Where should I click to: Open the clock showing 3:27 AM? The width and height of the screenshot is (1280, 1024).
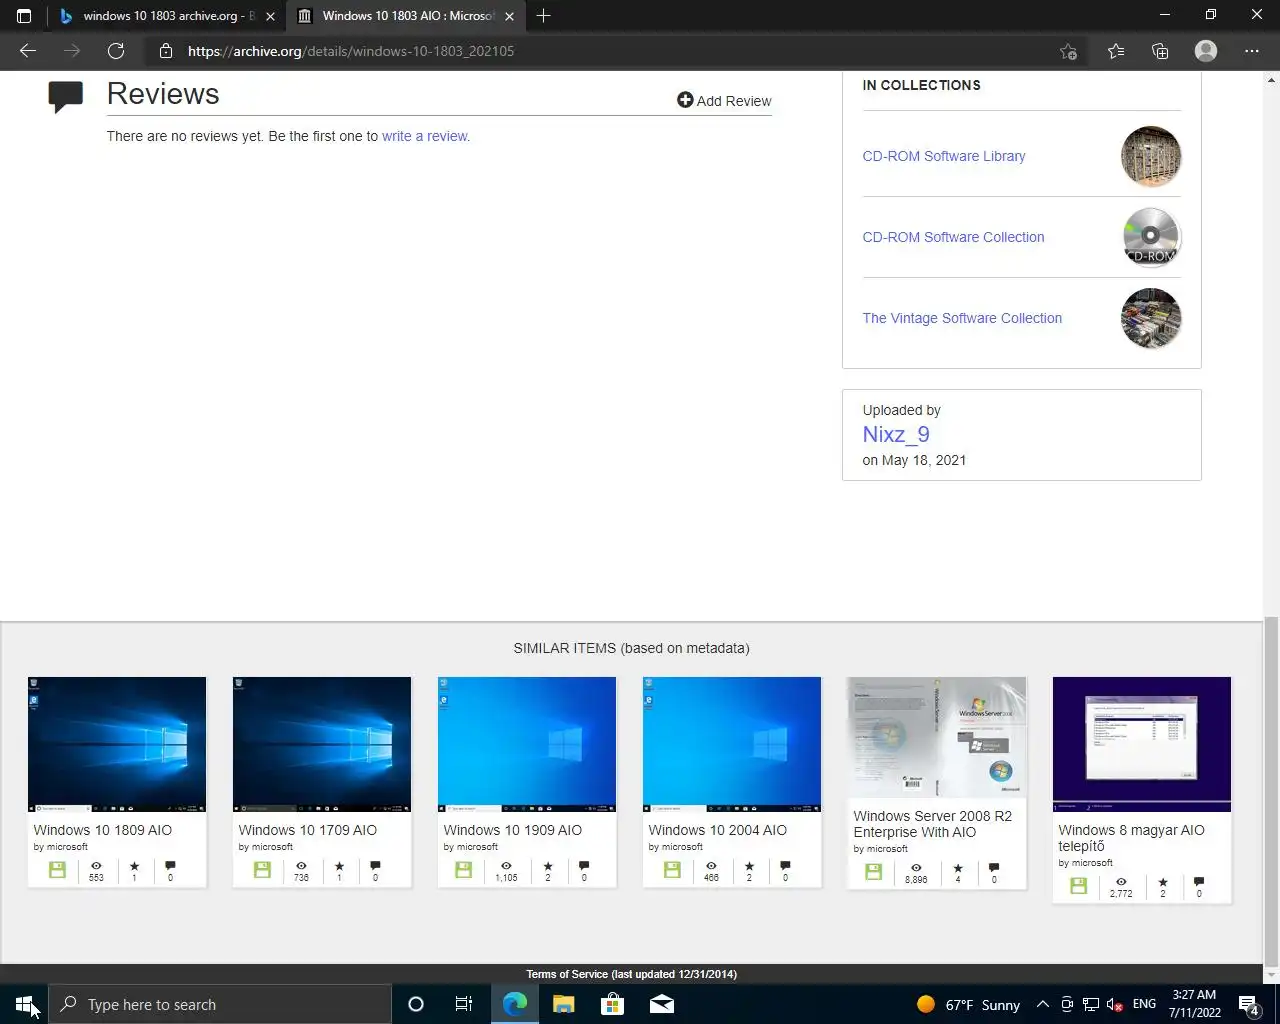[1194, 1004]
